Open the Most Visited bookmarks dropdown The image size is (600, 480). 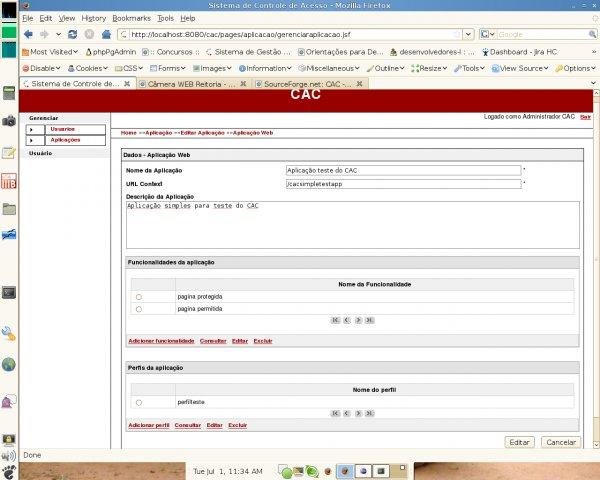tap(50, 52)
